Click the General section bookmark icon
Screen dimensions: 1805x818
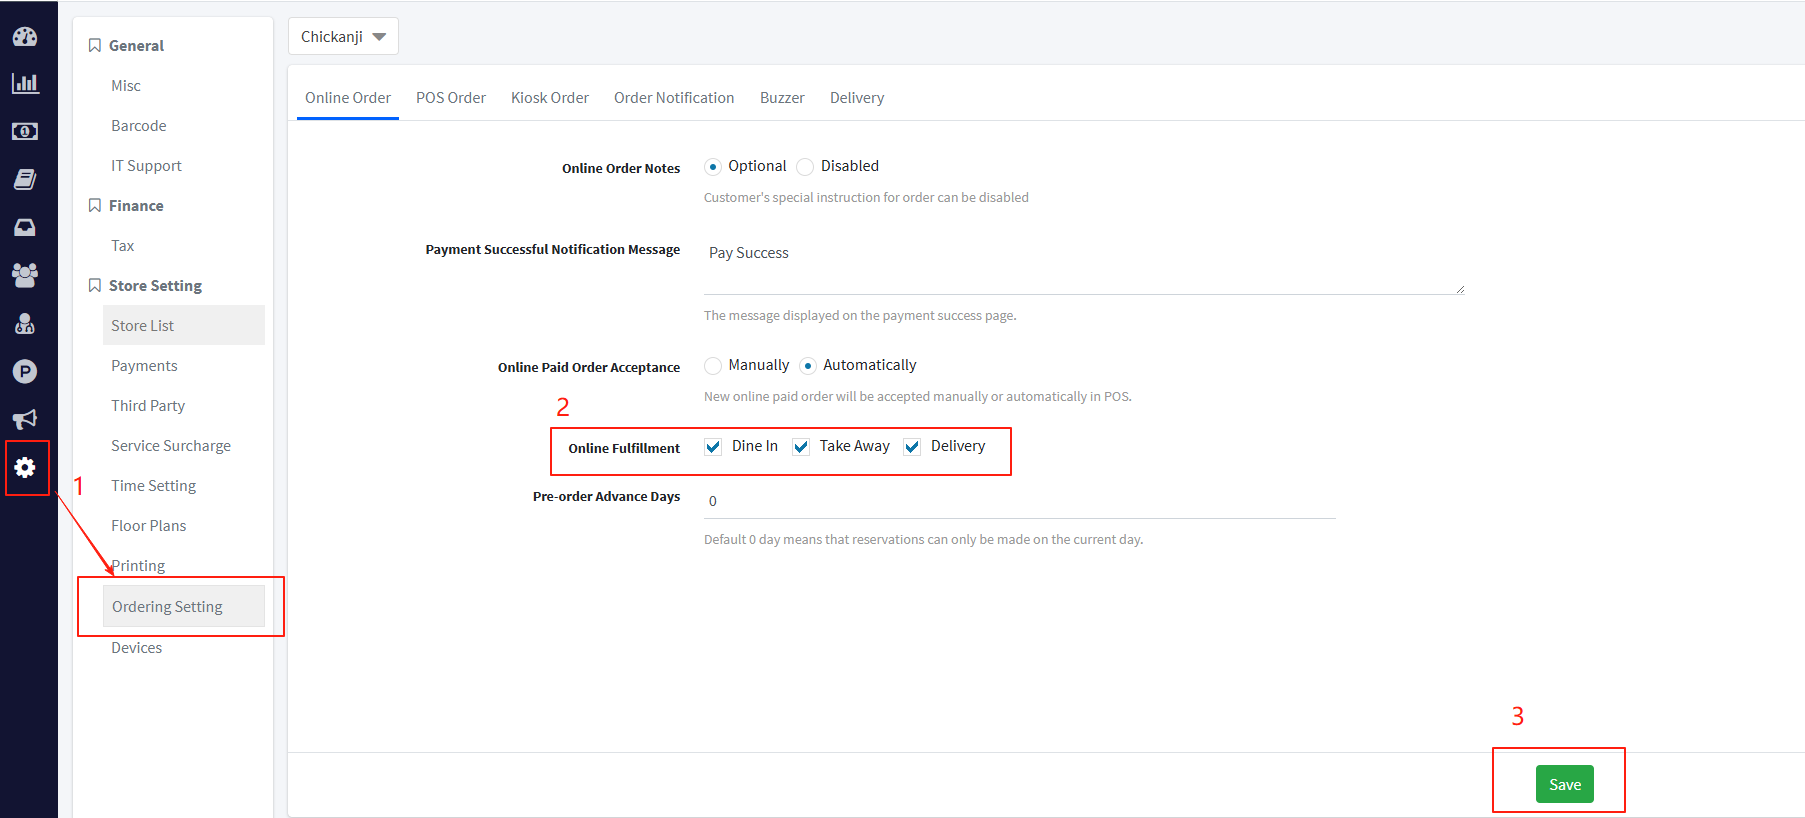[95, 45]
